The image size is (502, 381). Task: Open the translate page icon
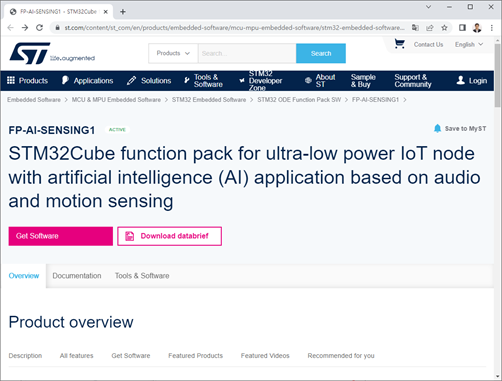415,28
